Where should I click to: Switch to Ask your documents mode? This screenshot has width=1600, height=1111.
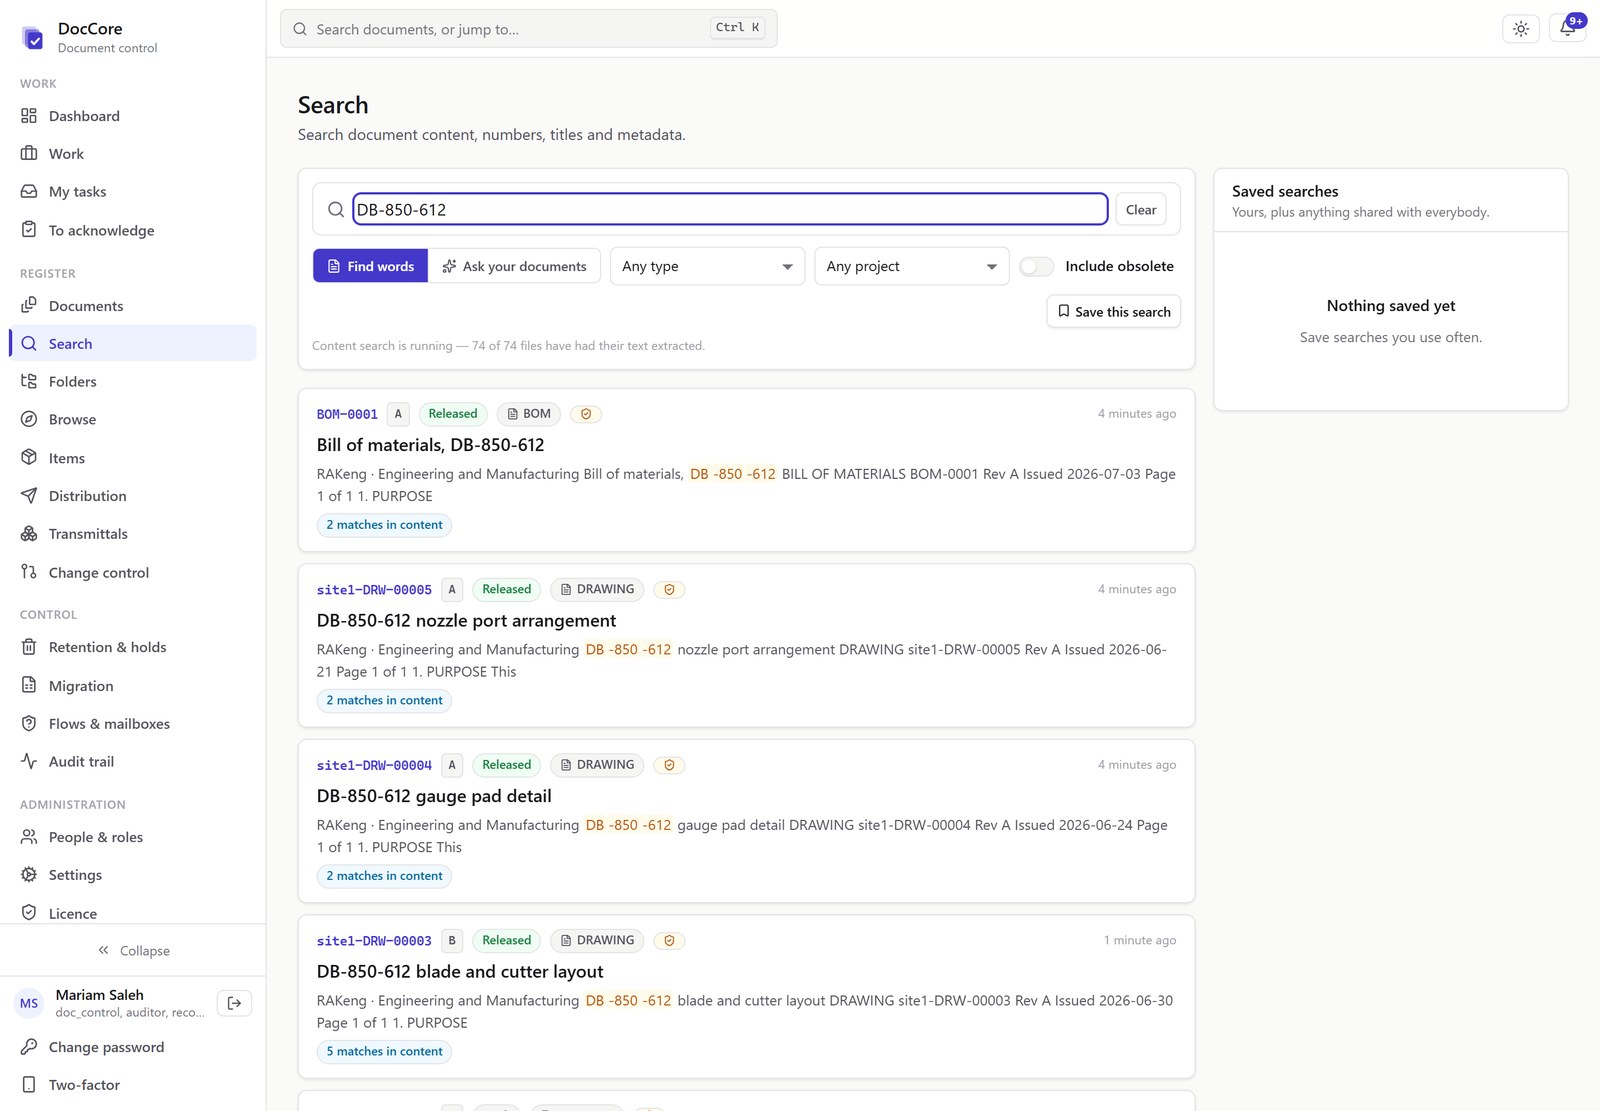[514, 266]
